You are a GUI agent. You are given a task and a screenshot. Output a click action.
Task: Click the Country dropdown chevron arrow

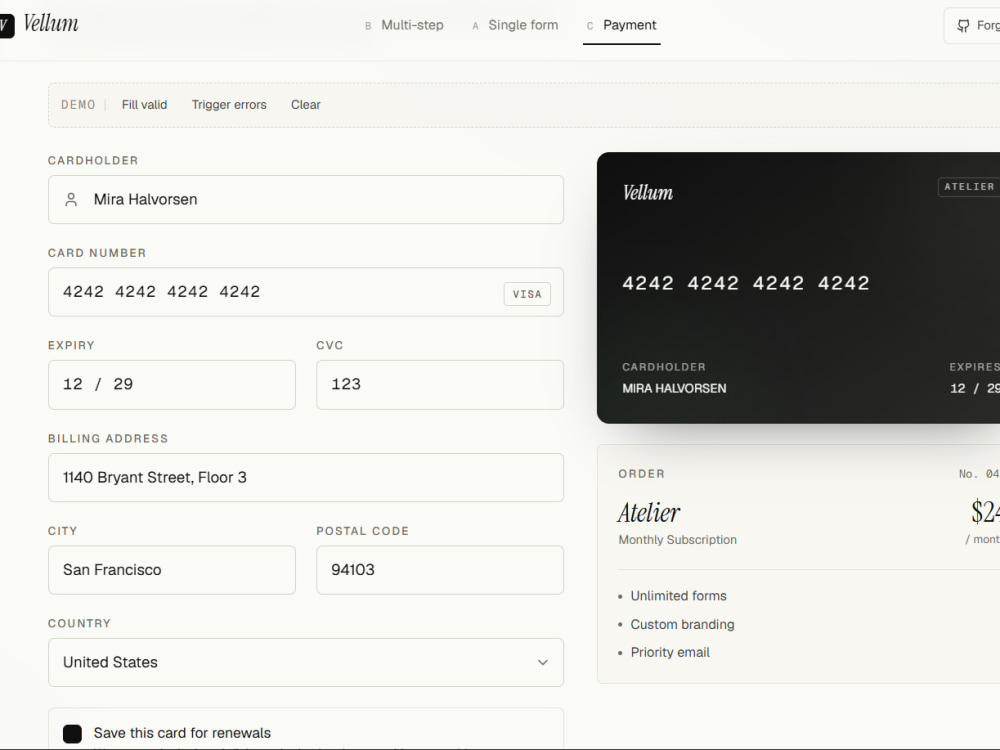click(x=542, y=663)
